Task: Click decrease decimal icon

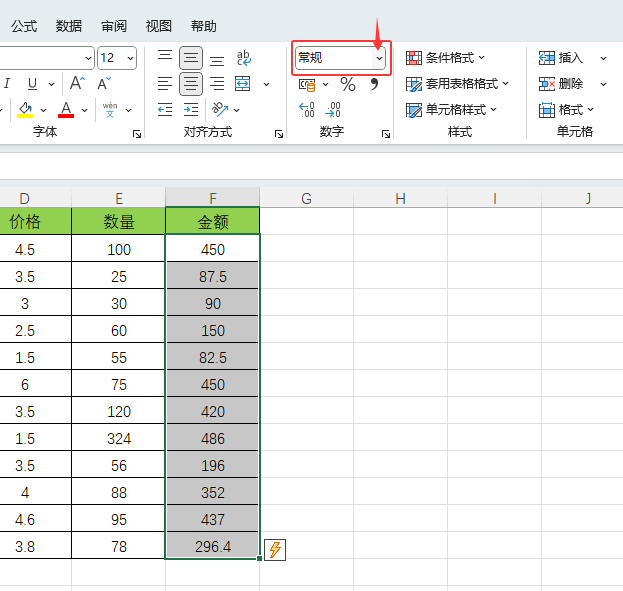Action: pyautogui.click(x=333, y=110)
